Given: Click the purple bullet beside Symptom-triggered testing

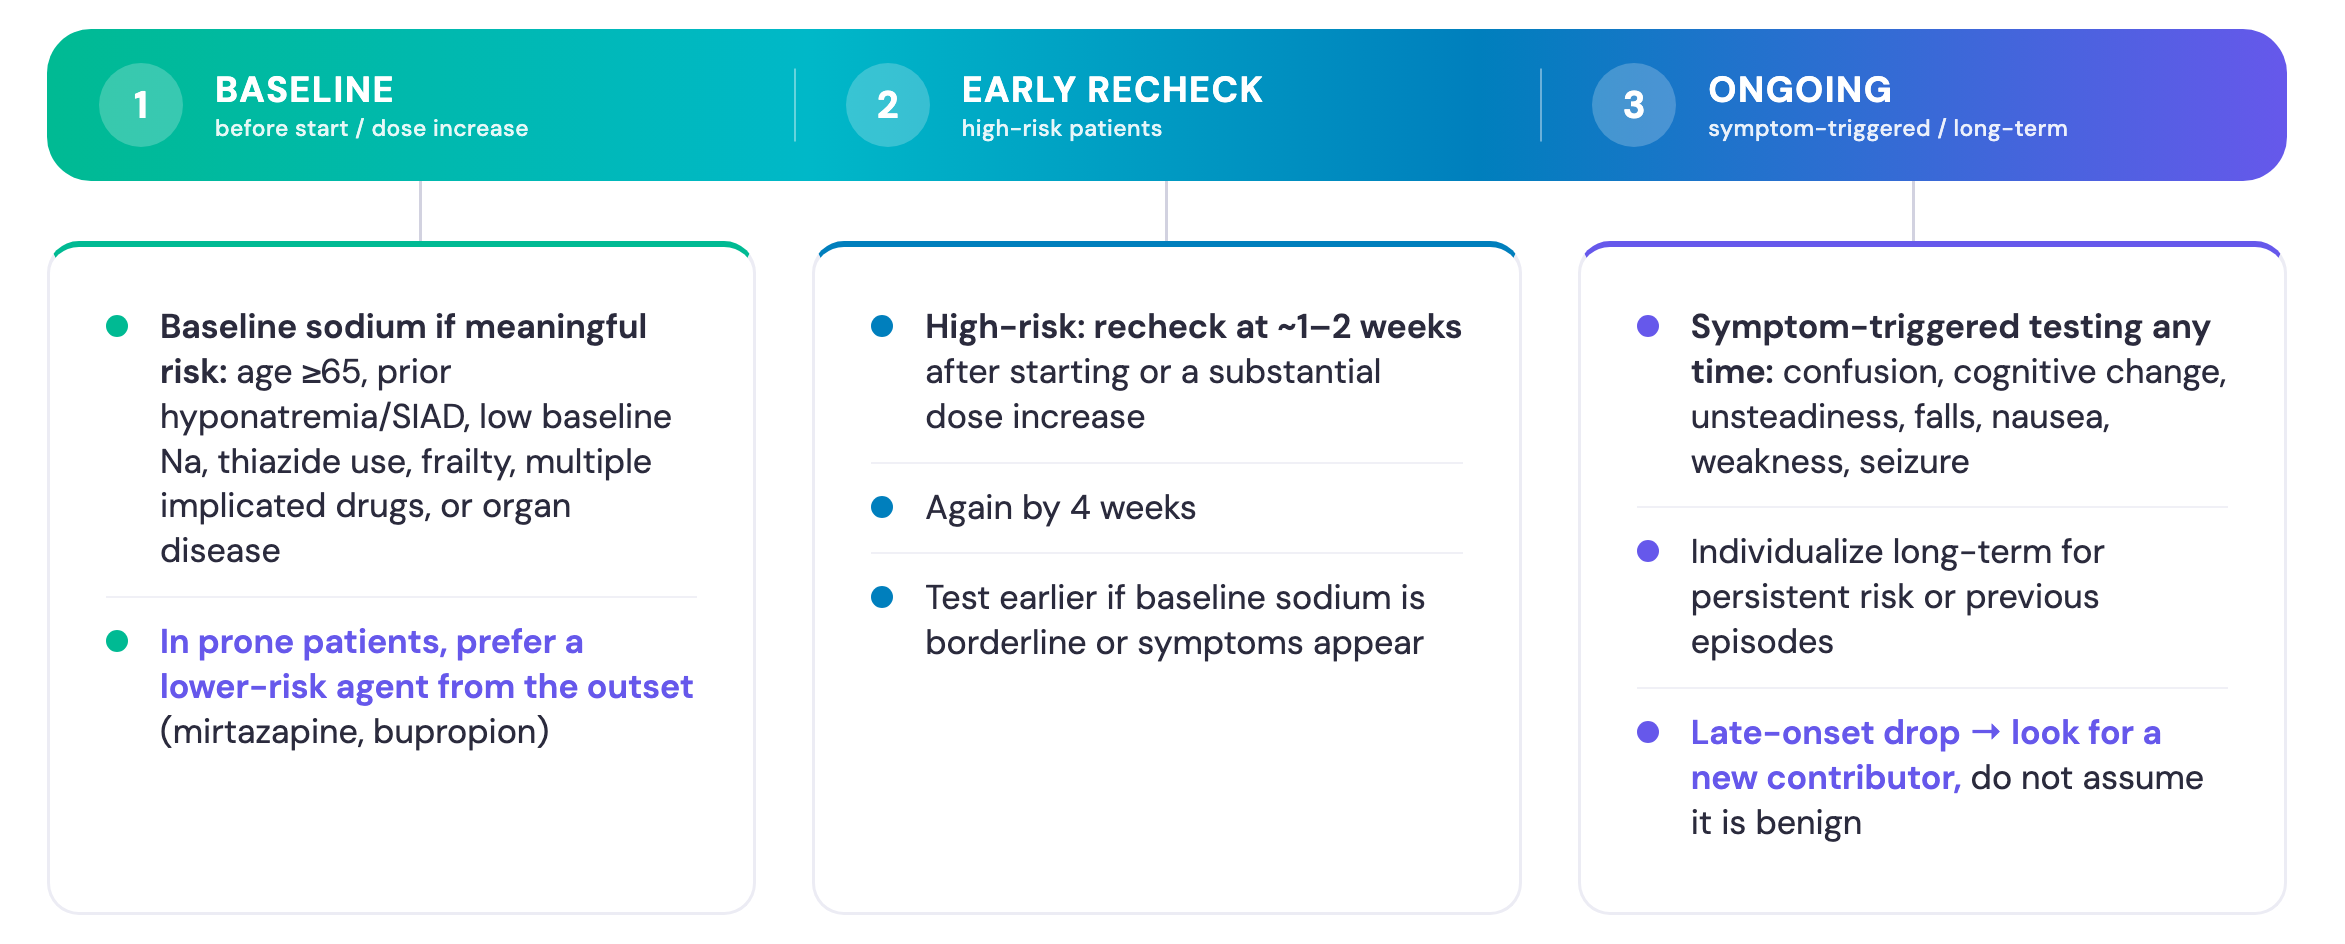Looking at the screenshot, I should 1648,326.
